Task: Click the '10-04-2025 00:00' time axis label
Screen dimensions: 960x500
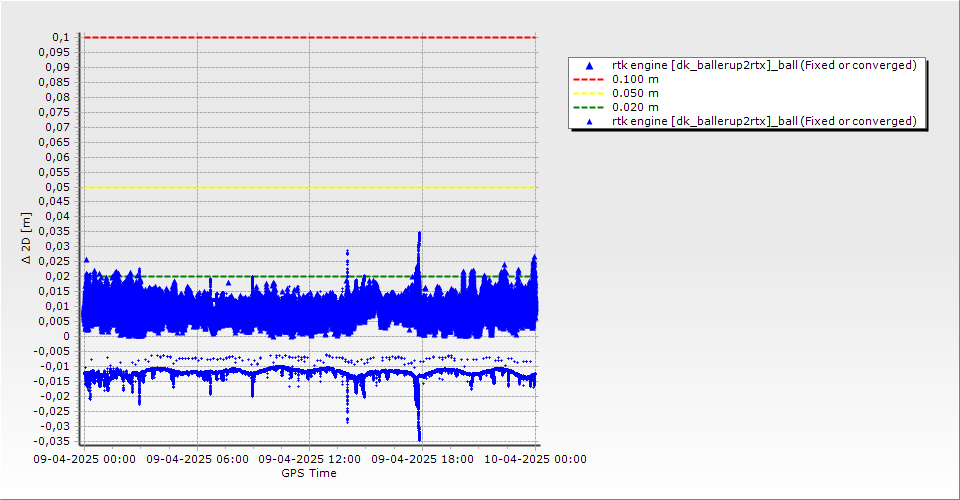Action: (x=535, y=459)
